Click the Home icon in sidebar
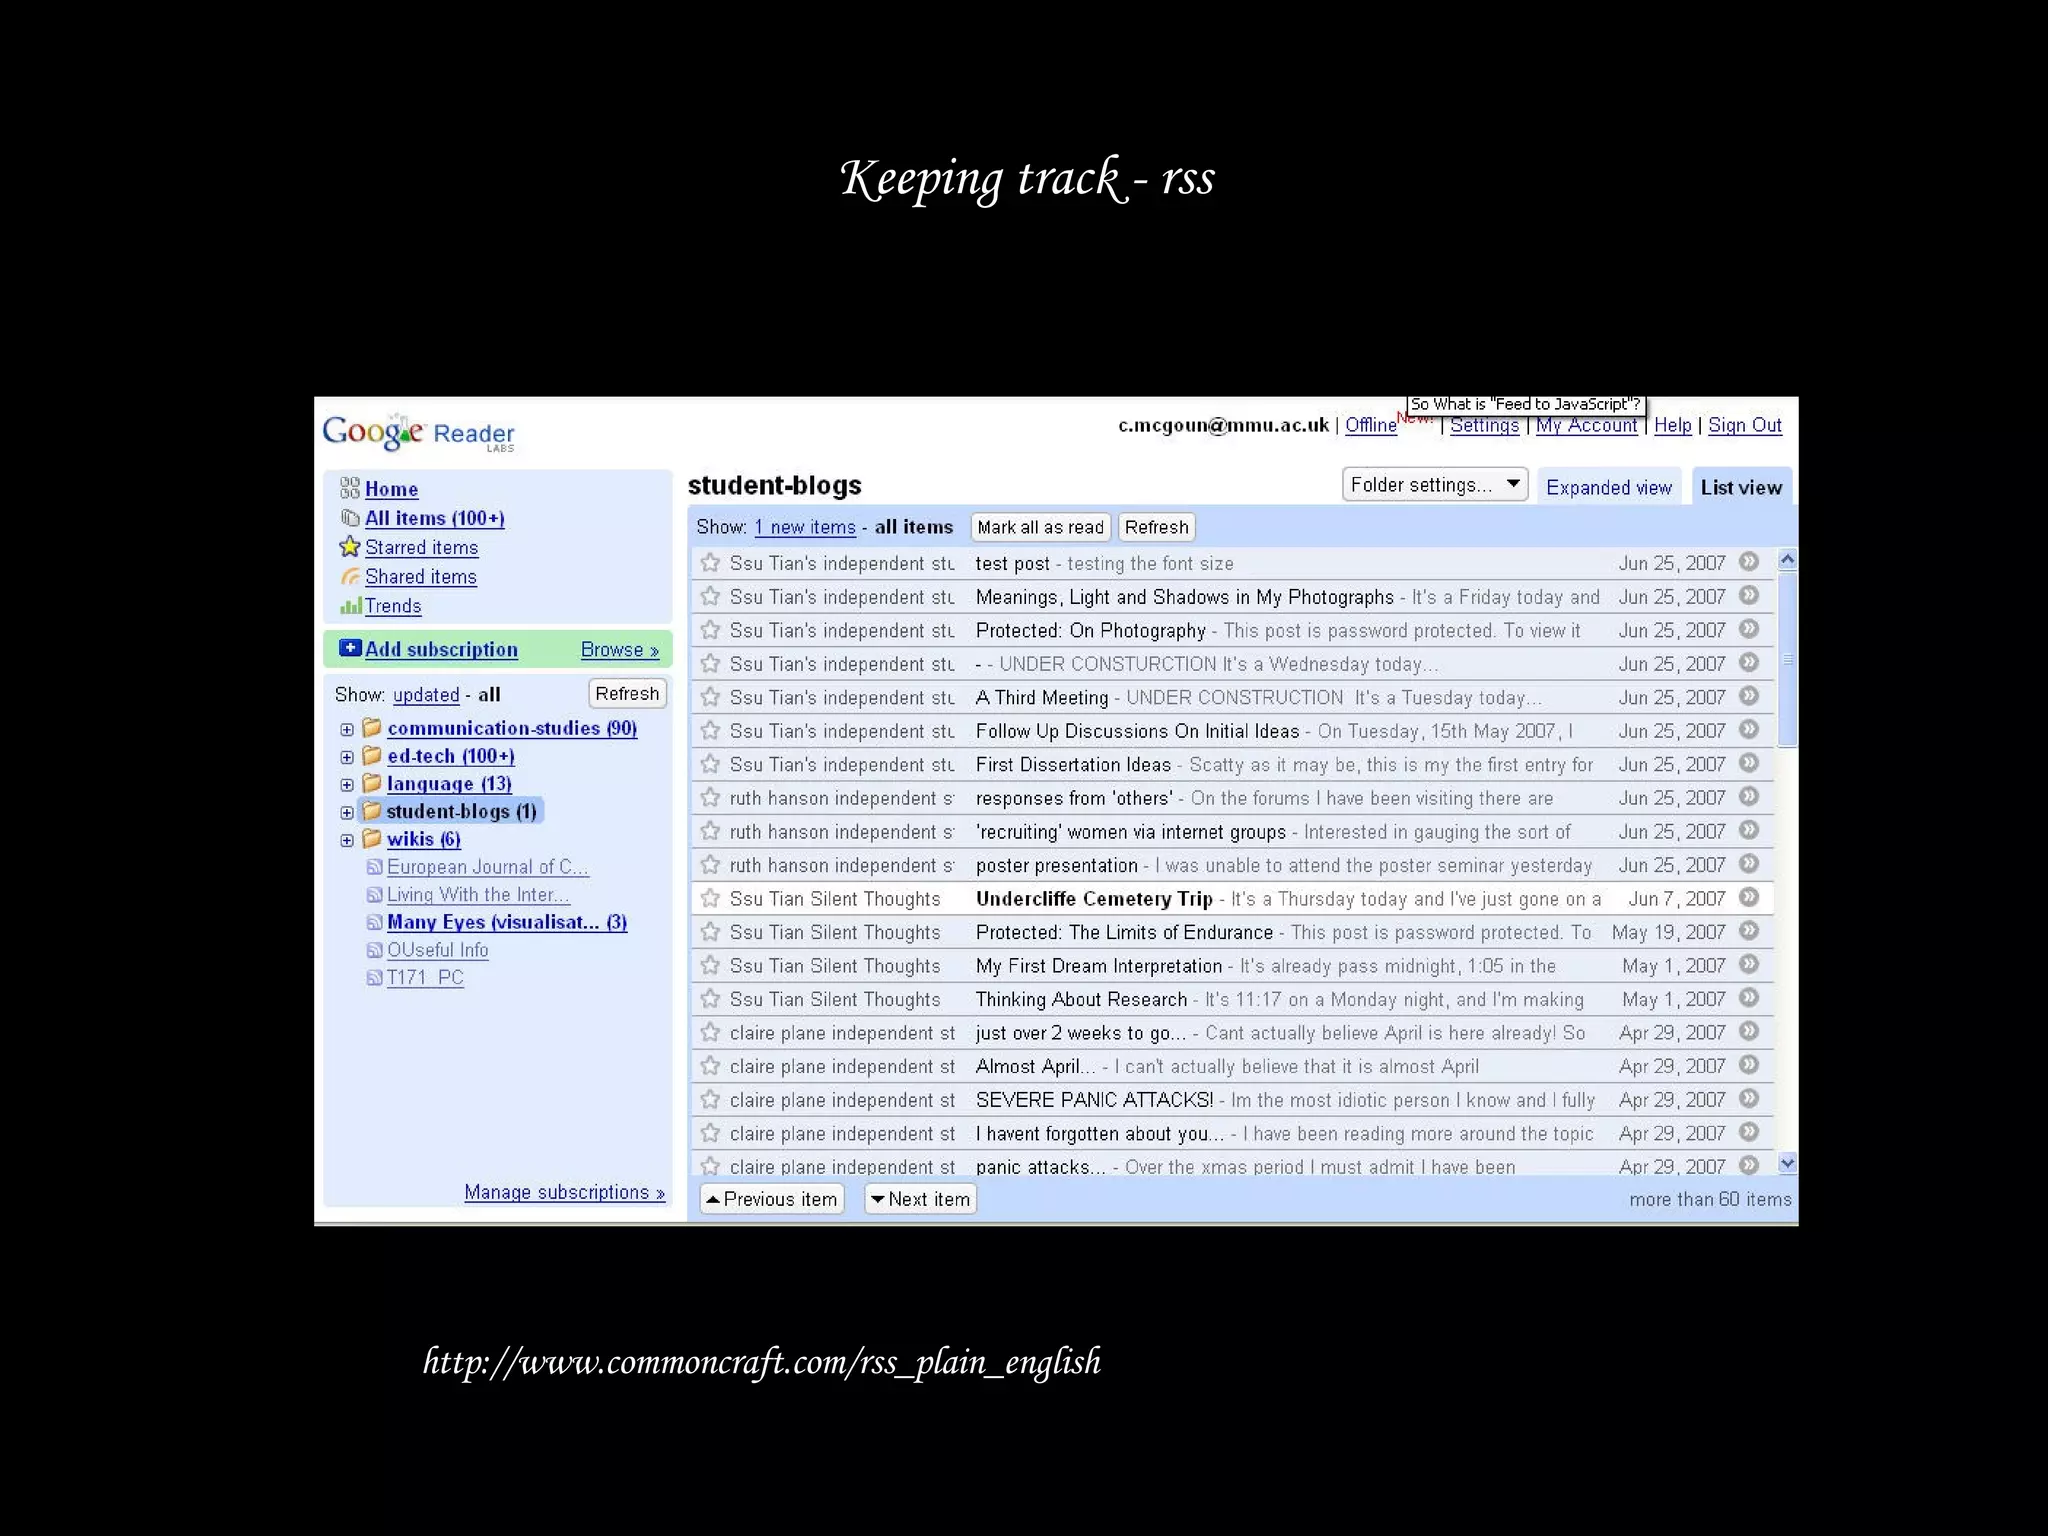The height and width of the screenshot is (1536, 2048). tap(350, 488)
